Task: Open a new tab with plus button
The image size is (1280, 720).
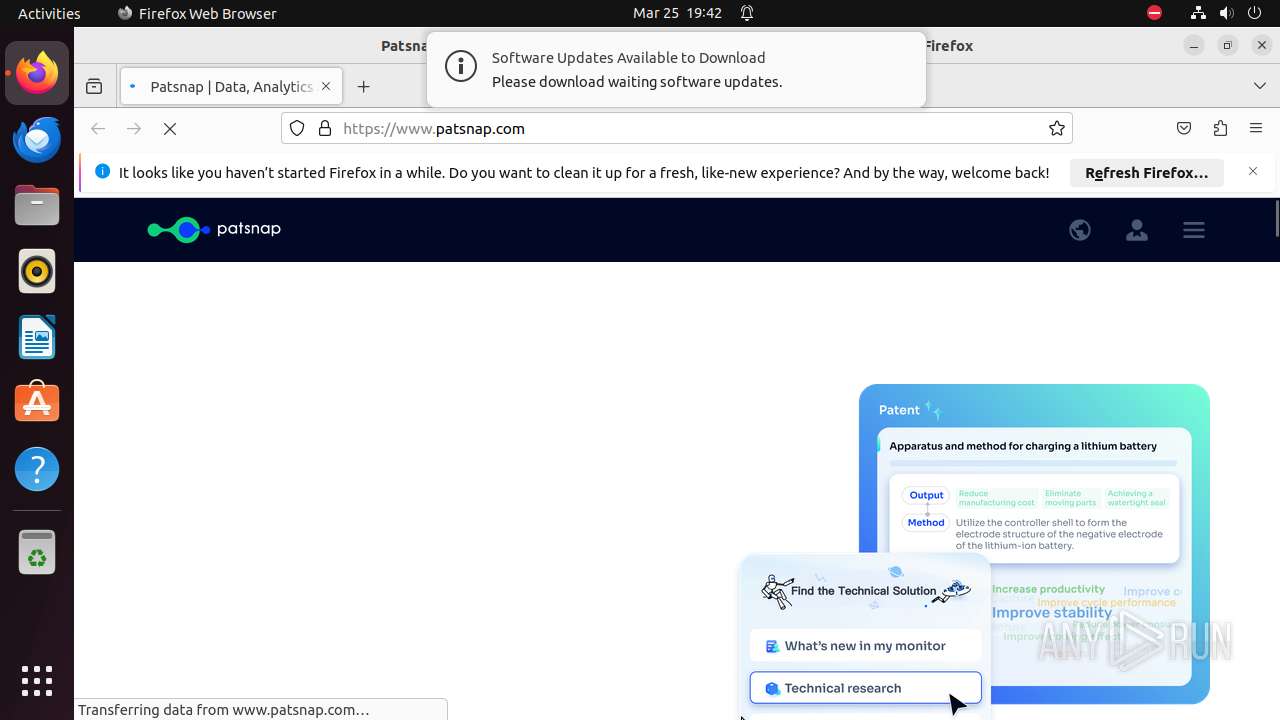Action: click(x=363, y=87)
